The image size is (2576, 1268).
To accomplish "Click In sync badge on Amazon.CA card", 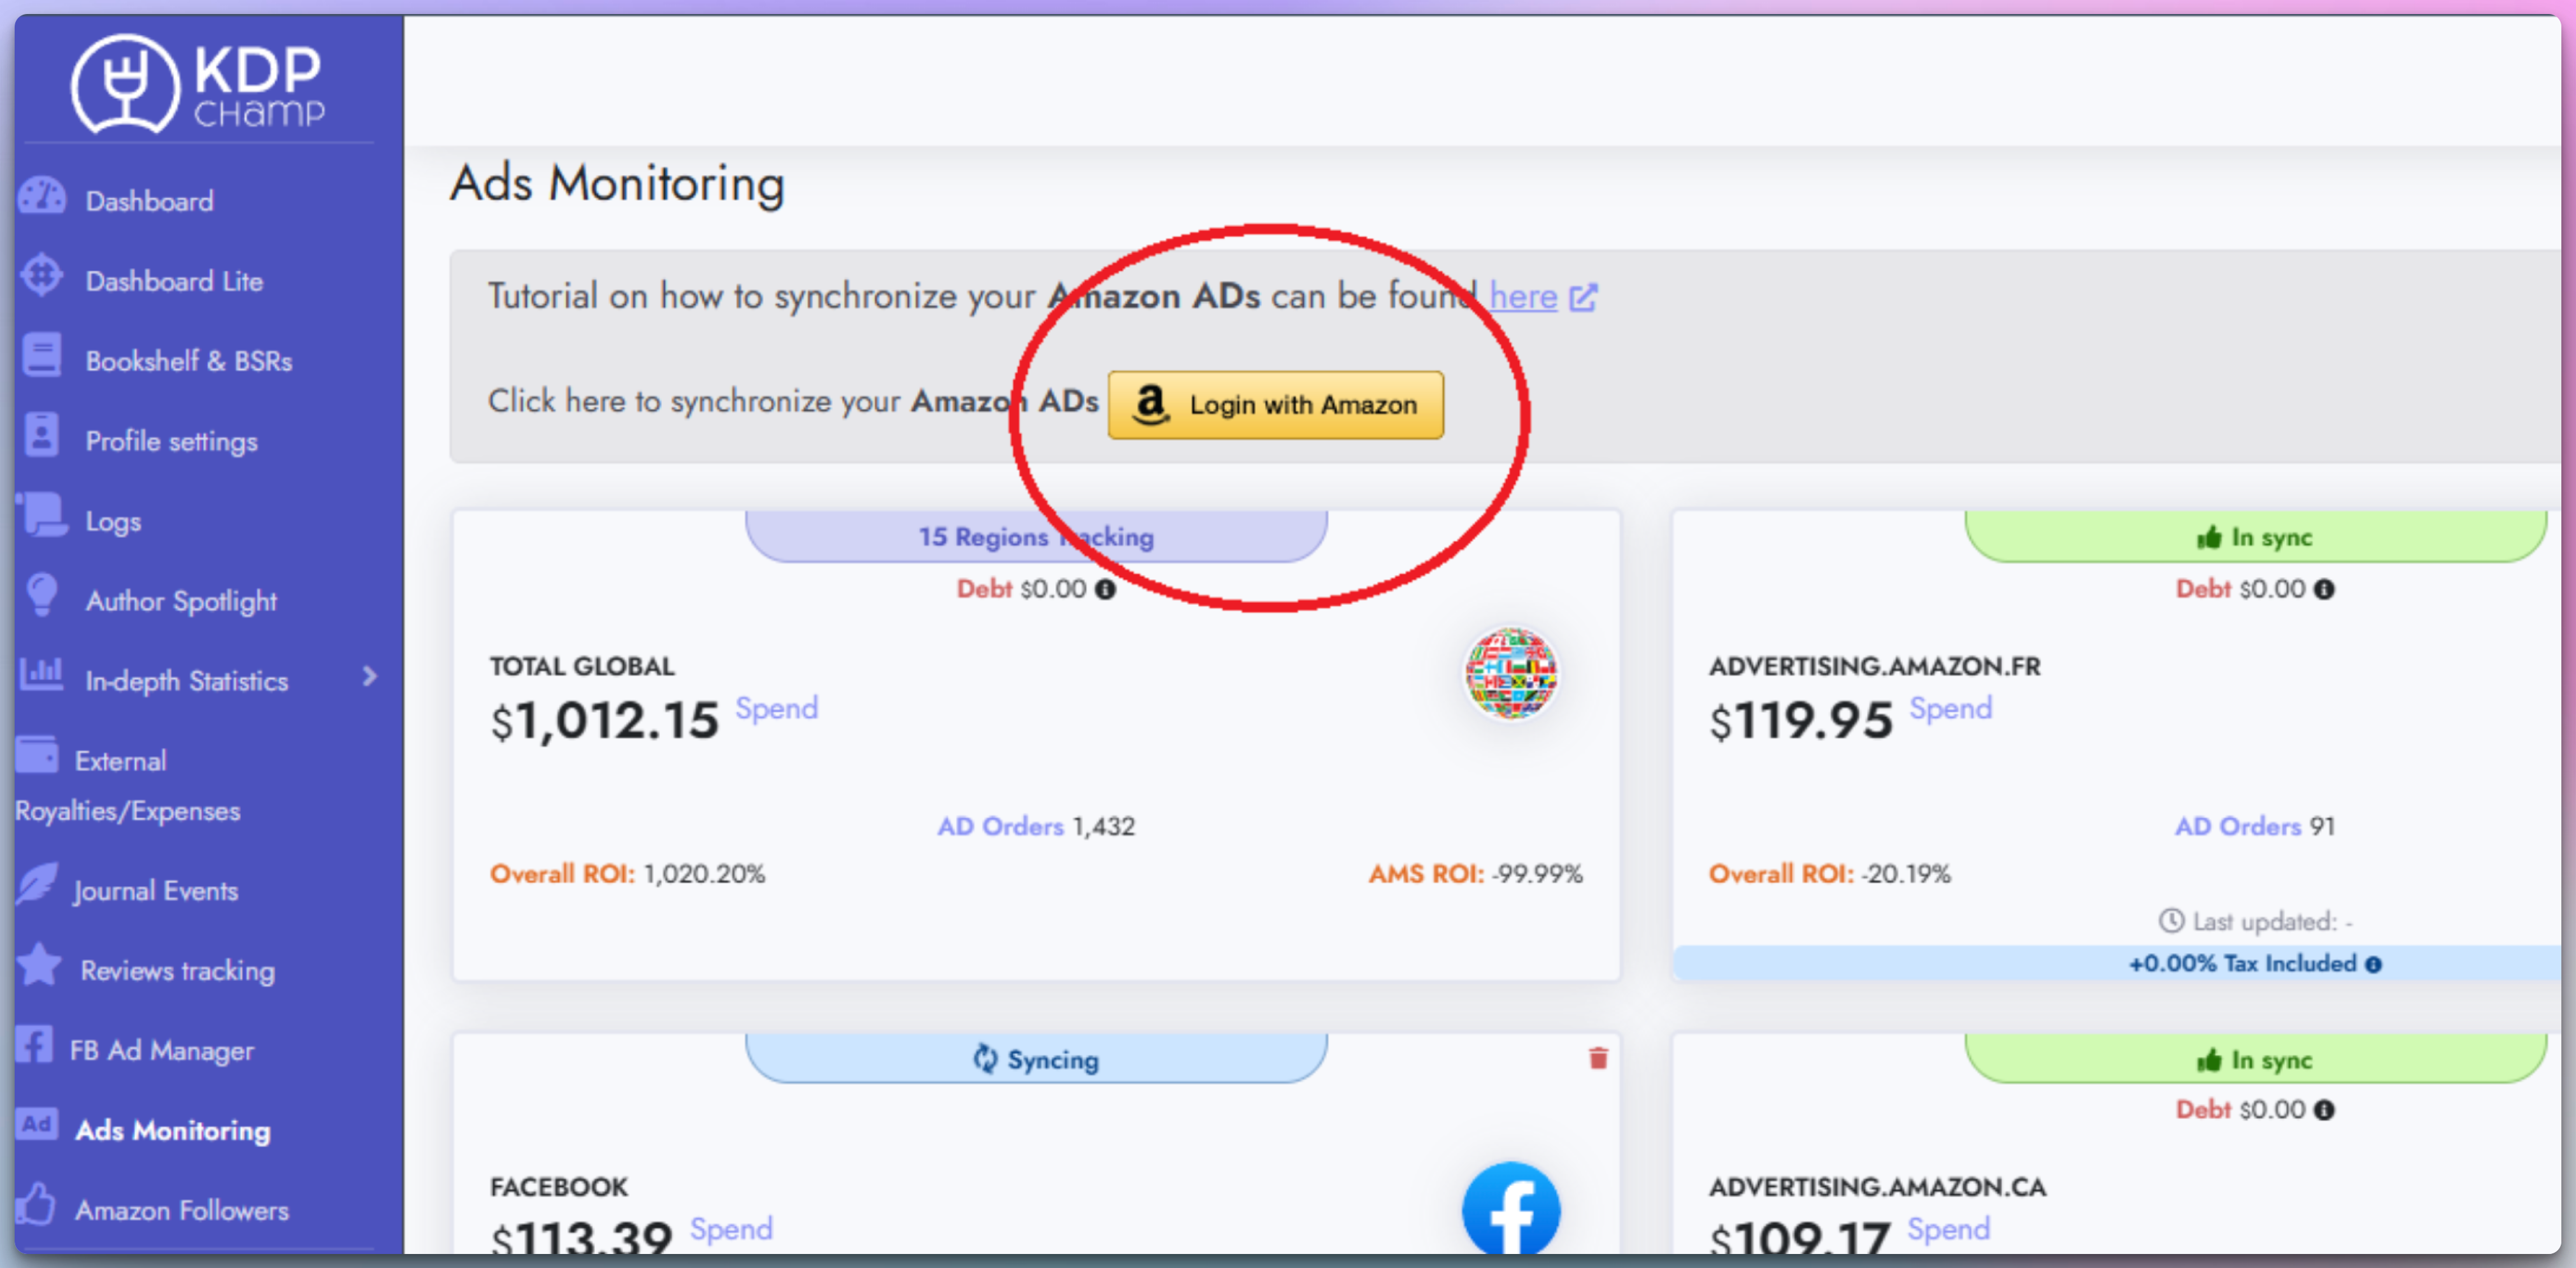I will [2255, 1059].
